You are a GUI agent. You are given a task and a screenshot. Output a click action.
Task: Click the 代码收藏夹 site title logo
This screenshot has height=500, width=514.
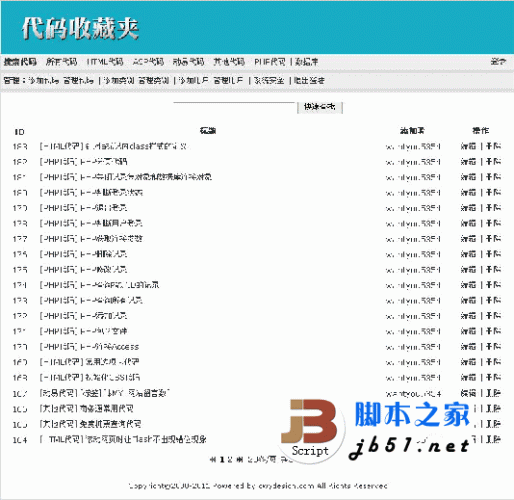click(80, 29)
